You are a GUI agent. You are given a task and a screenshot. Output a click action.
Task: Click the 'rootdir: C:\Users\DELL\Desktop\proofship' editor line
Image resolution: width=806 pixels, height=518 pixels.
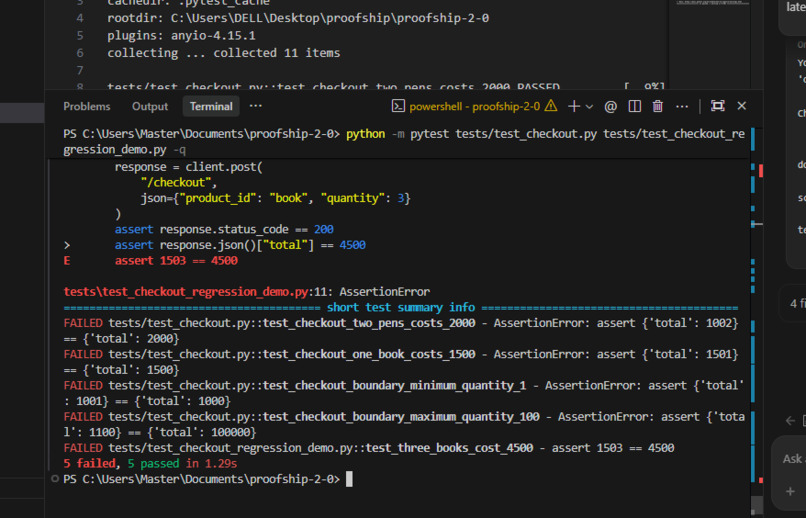[x=298, y=18]
